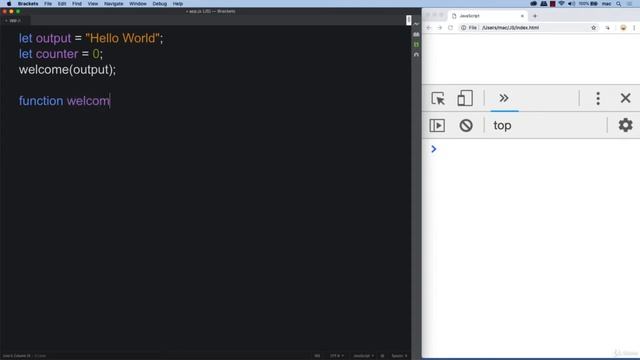Open the top context selector dropdown

[x=502, y=125]
